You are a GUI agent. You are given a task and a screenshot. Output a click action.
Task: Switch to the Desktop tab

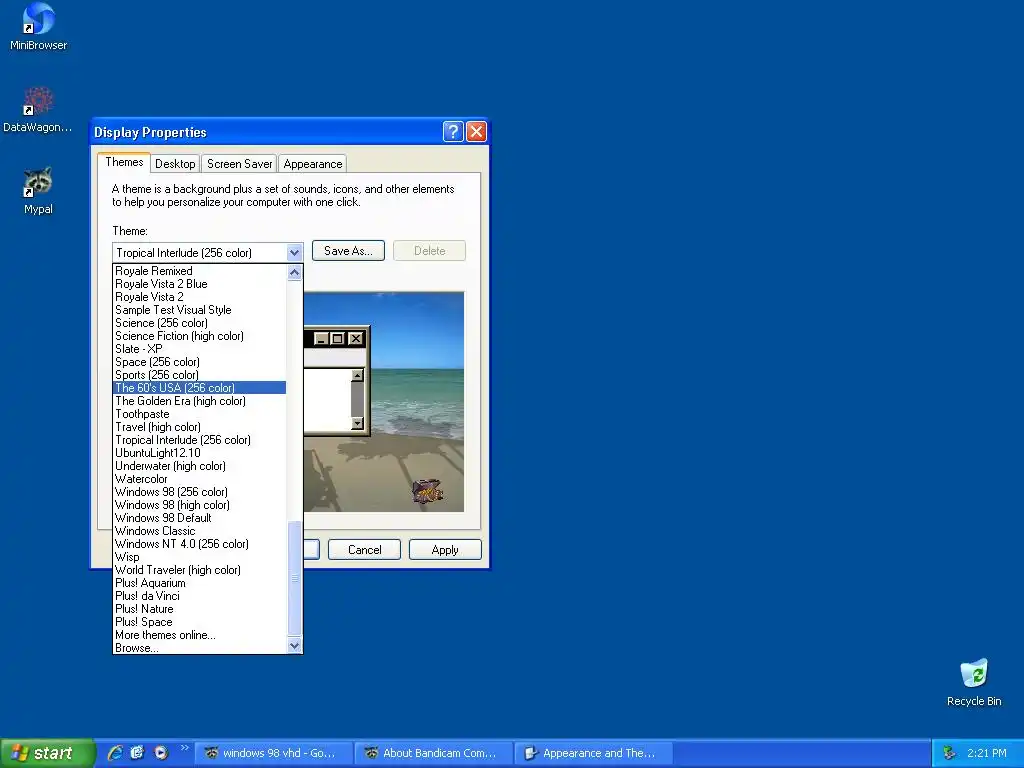click(175, 164)
